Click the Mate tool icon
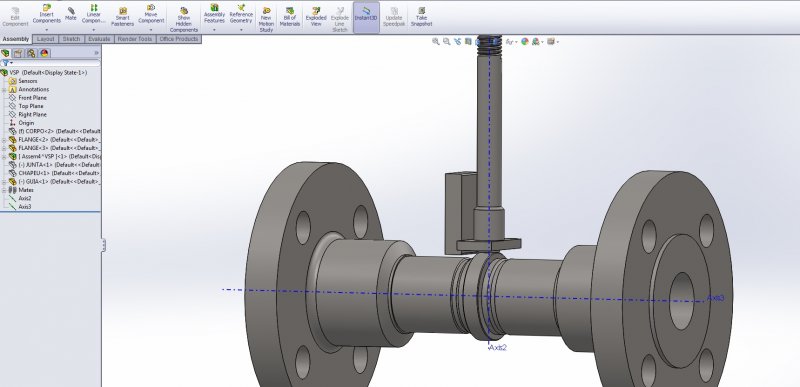This screenshot has height=387, width=800. 70,14
